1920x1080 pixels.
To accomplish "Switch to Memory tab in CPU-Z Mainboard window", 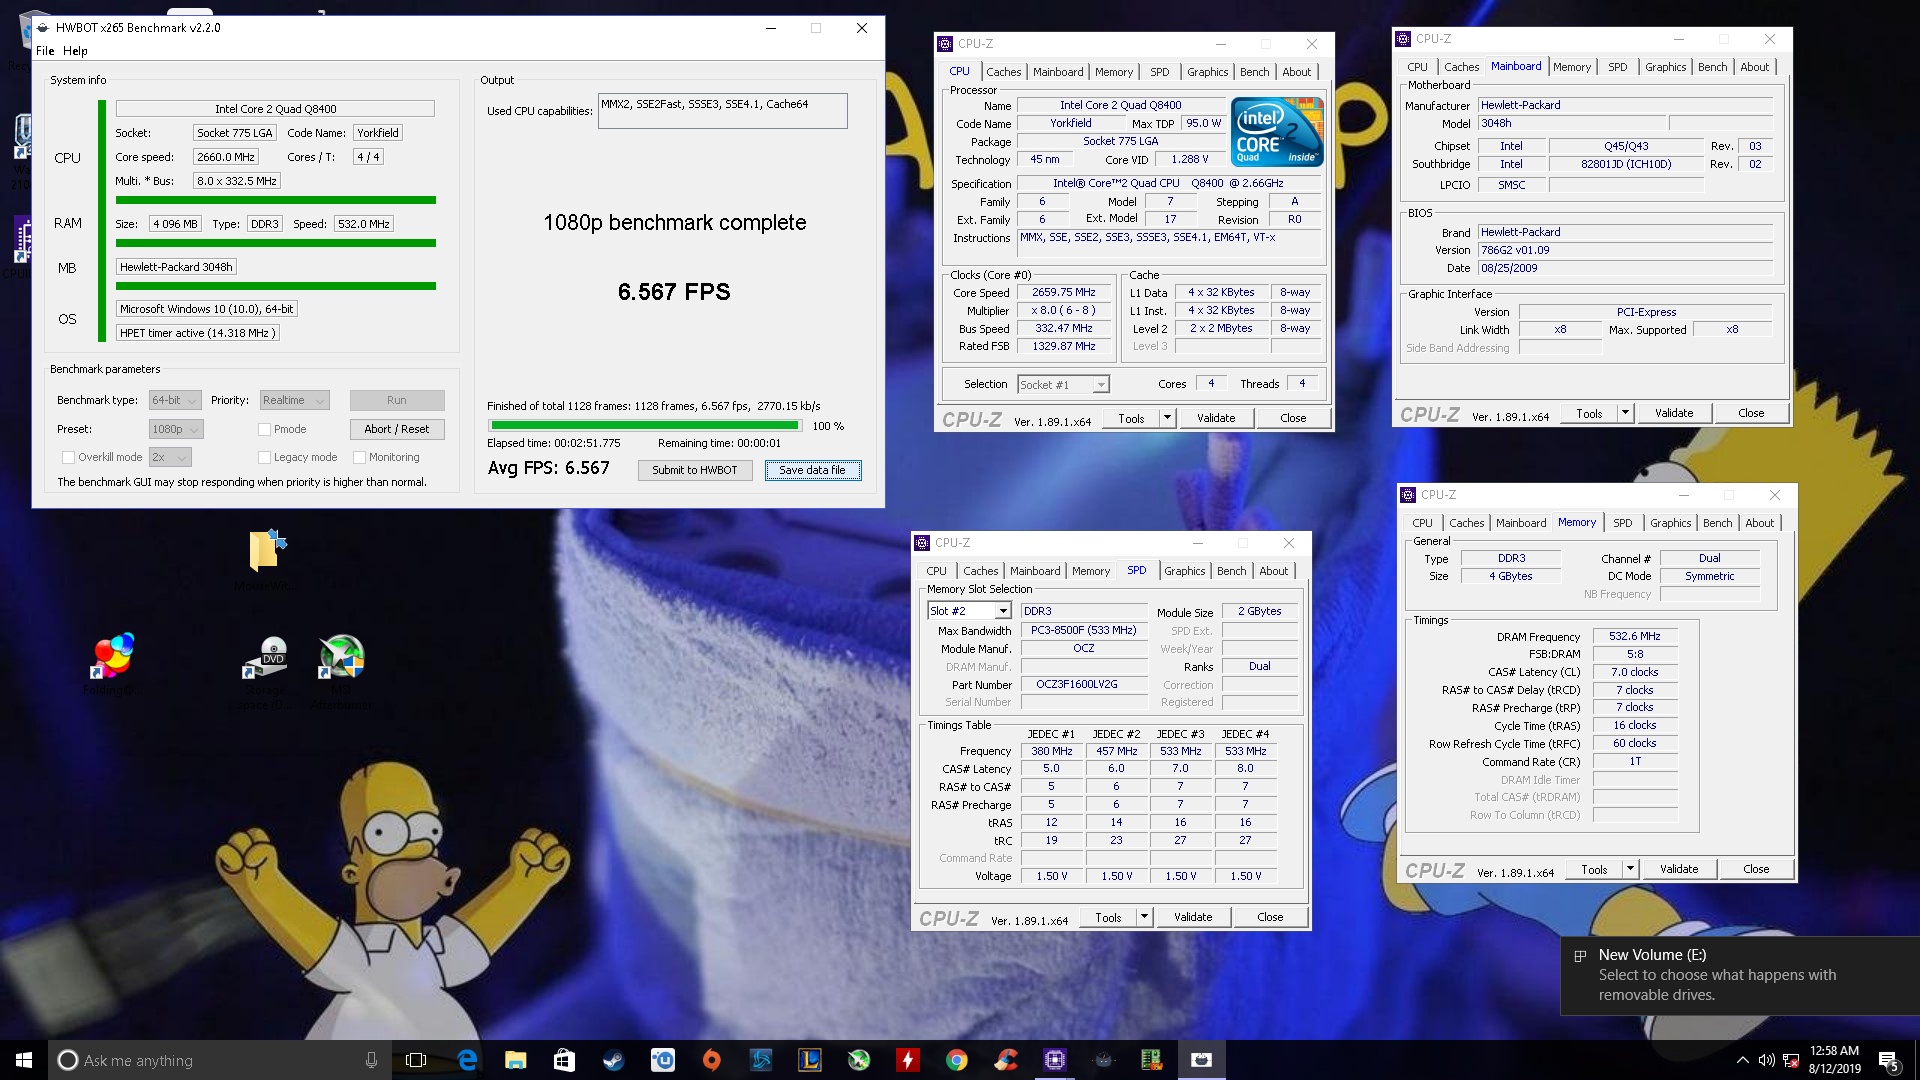I will pos(1571,67).
